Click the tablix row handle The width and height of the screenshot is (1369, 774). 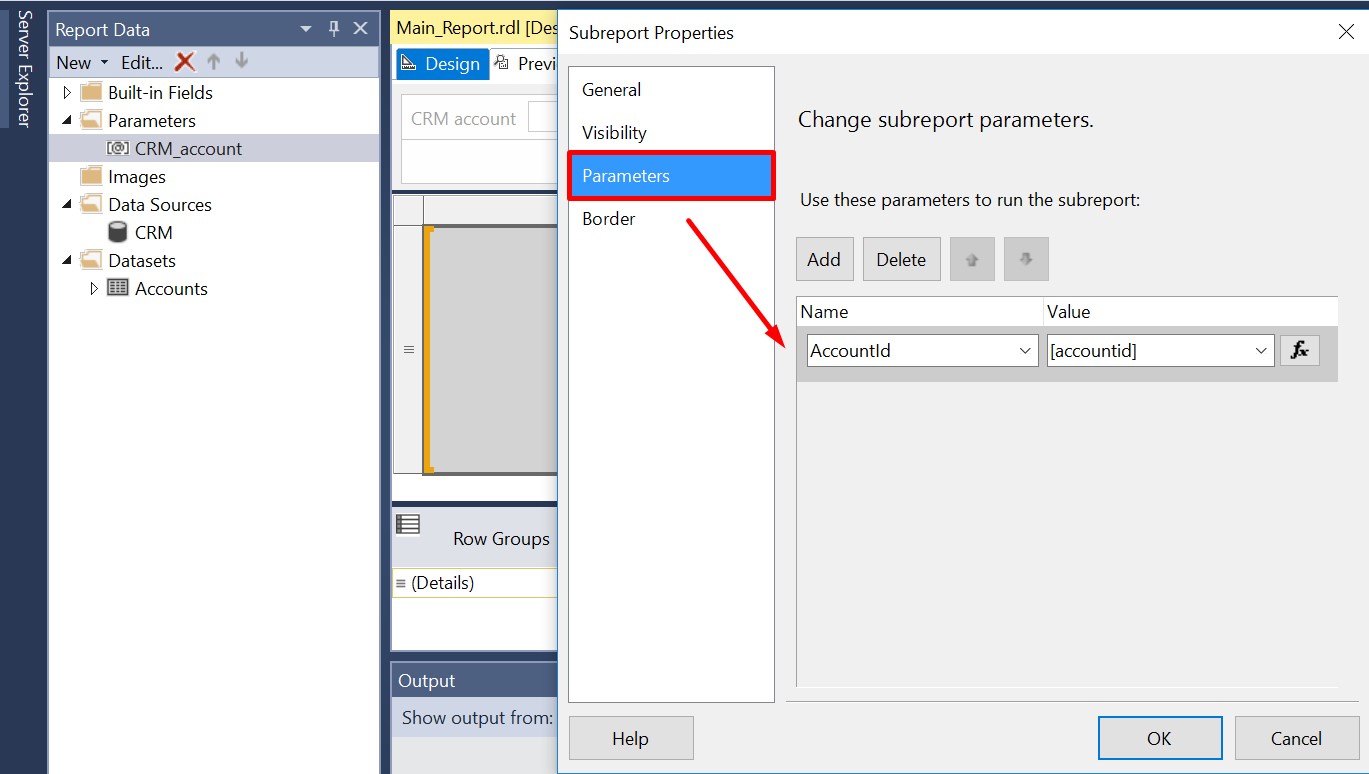(408, 350)
